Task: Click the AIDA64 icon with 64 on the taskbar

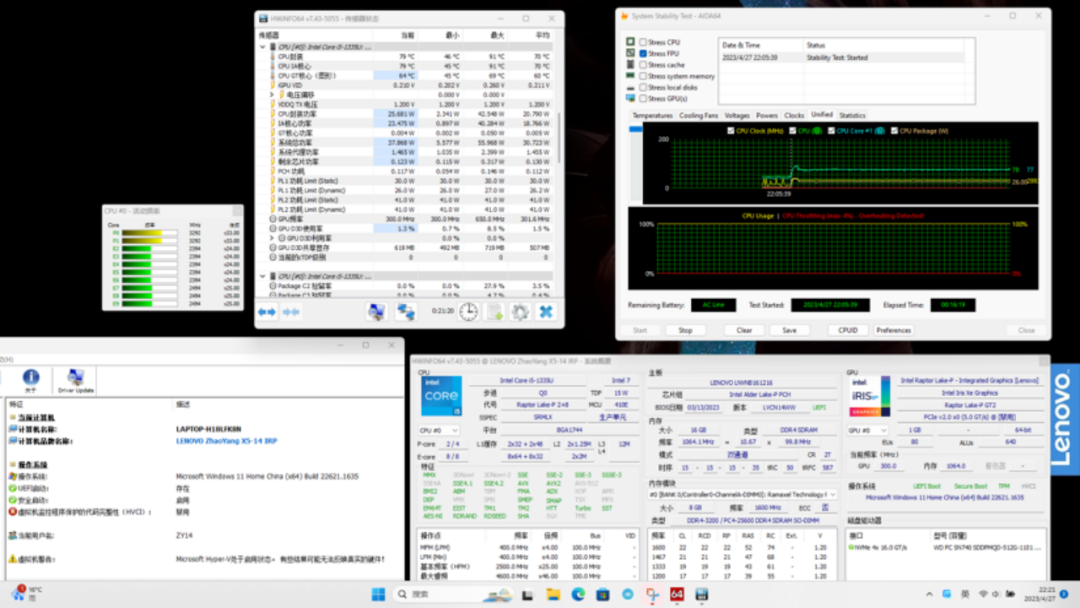Action: pos(677,595)
